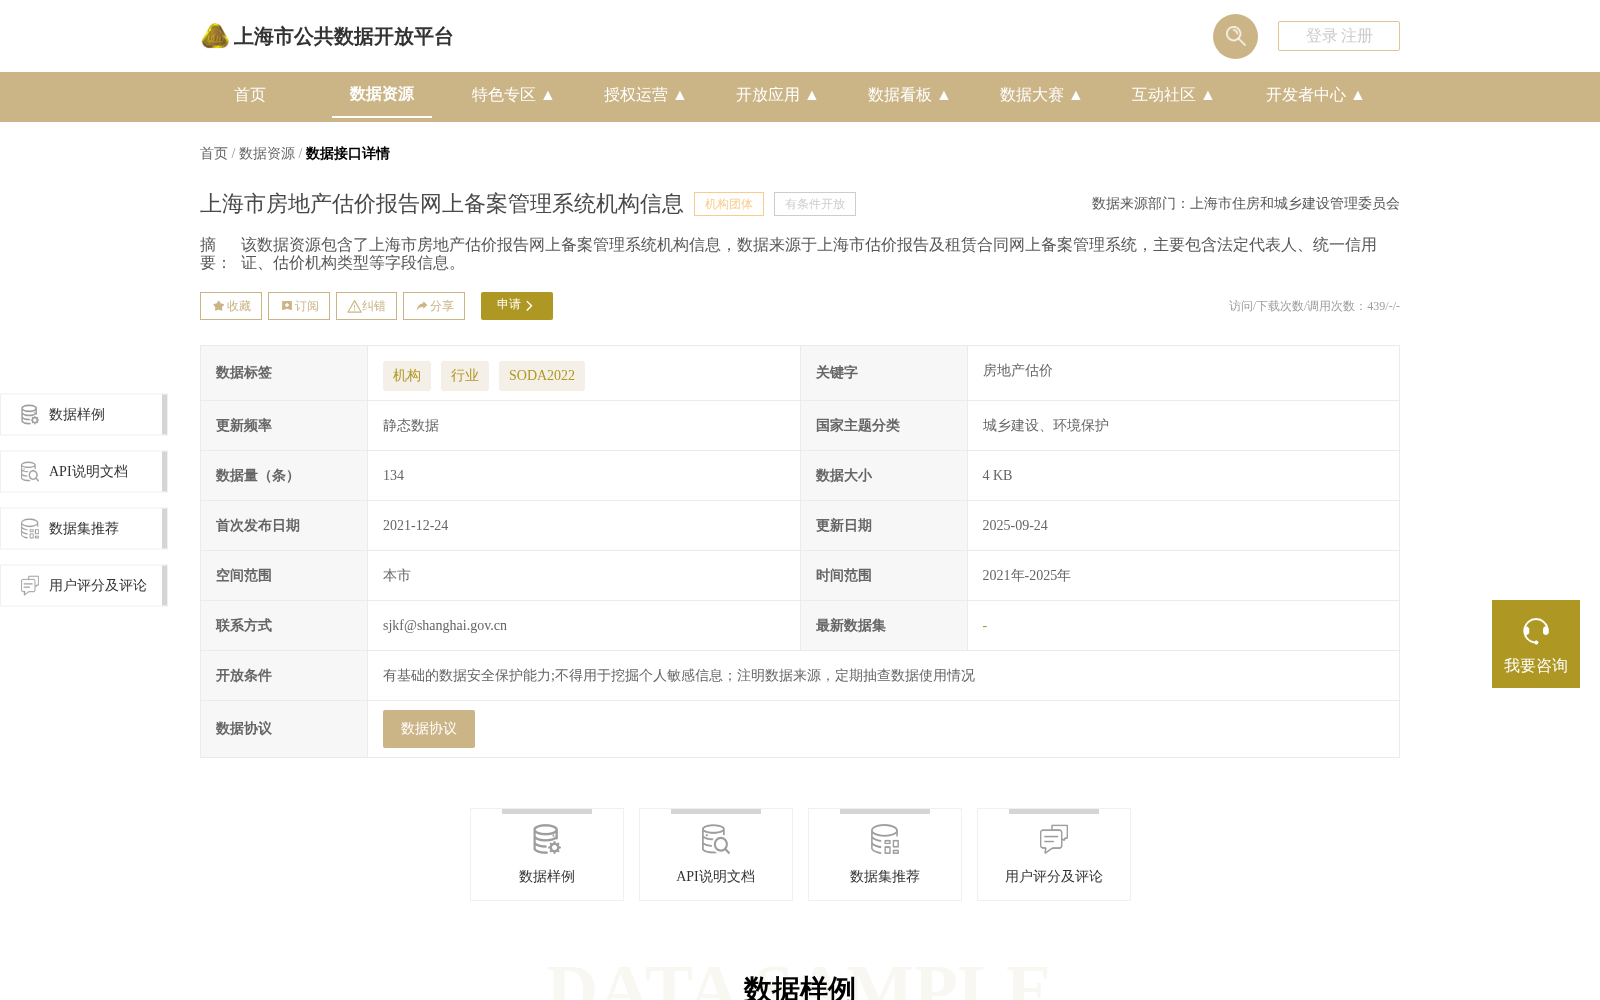1600x1000 pixels.
Task: Click the 数据来源部门 source department text
Action: 1245,204
